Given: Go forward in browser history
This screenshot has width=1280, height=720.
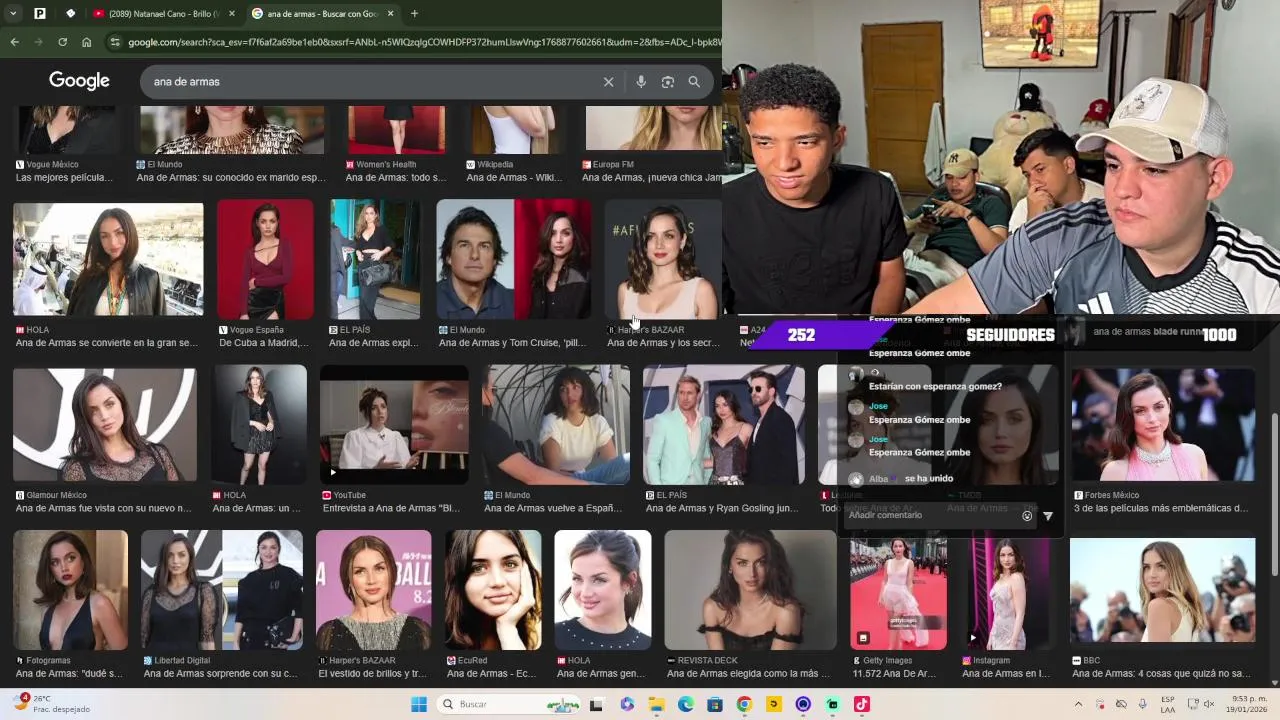Looking at the screenshot, I should coord(38,42).
